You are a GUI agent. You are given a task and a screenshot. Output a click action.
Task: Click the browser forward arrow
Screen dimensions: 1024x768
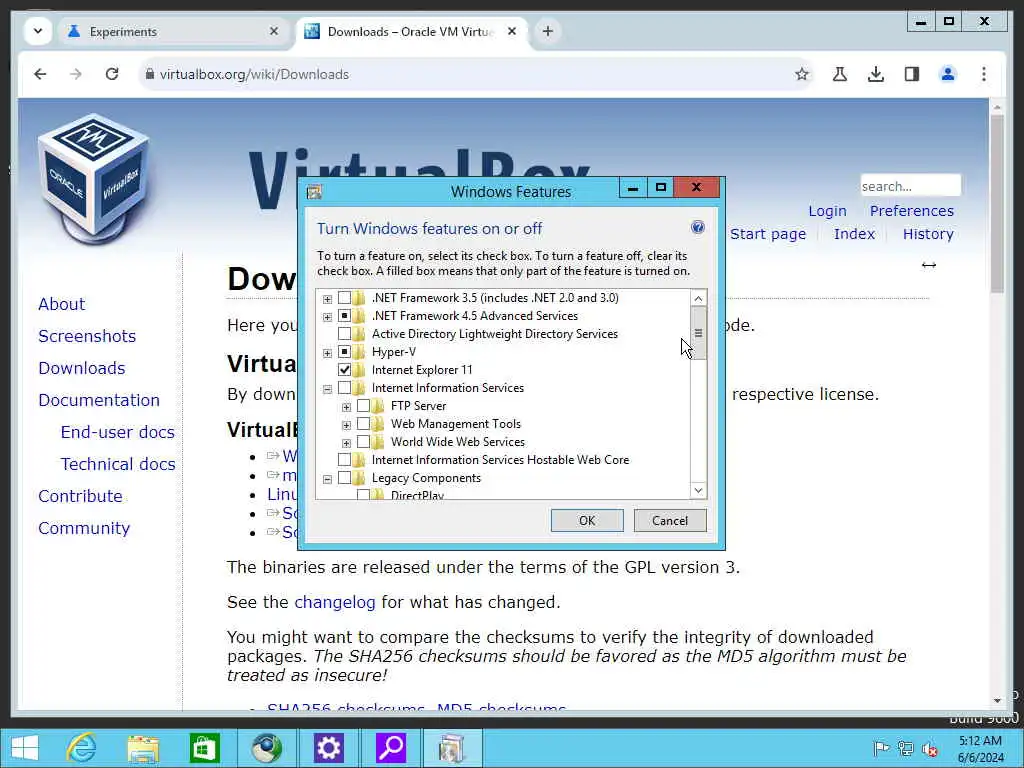coord(76,74)
